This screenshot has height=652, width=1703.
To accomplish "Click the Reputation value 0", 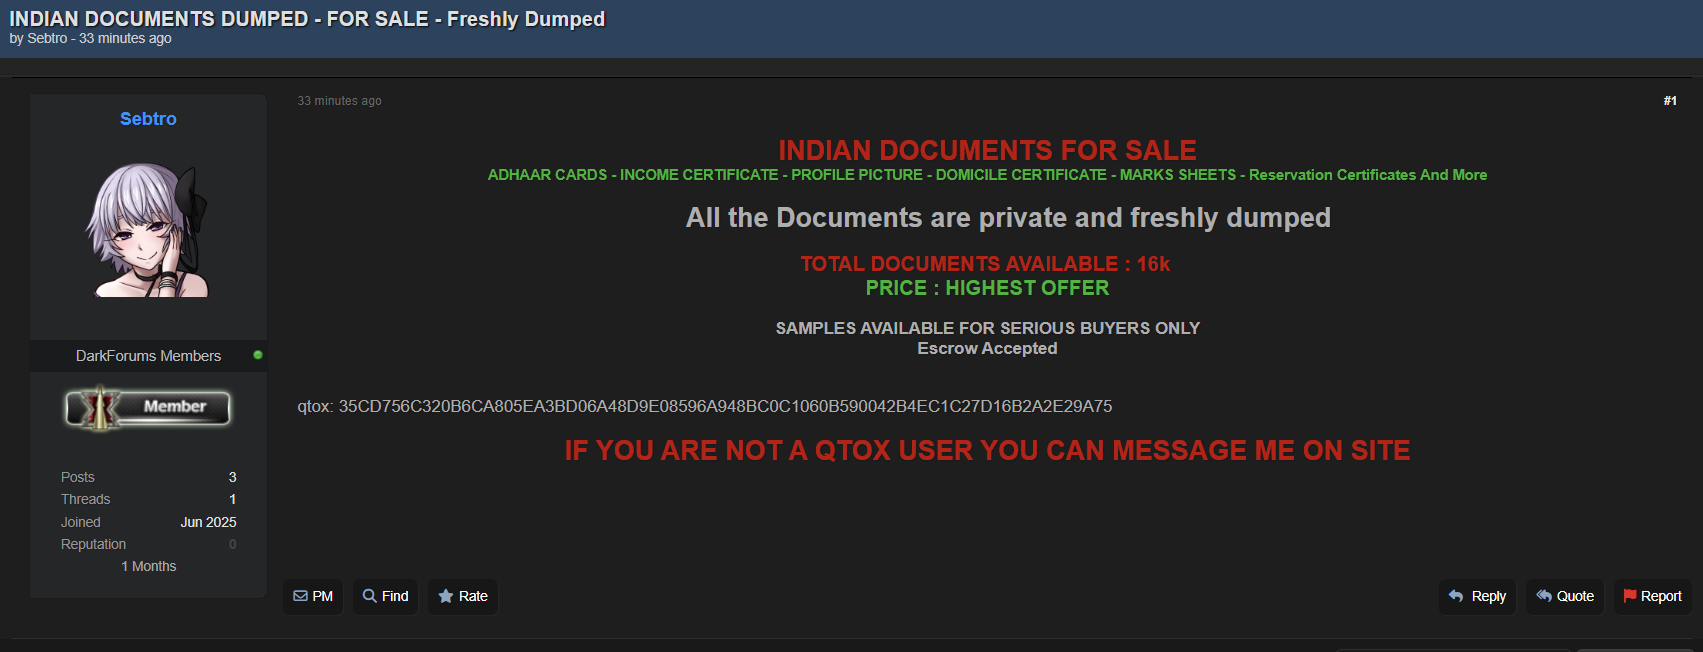I will point(233,544).
